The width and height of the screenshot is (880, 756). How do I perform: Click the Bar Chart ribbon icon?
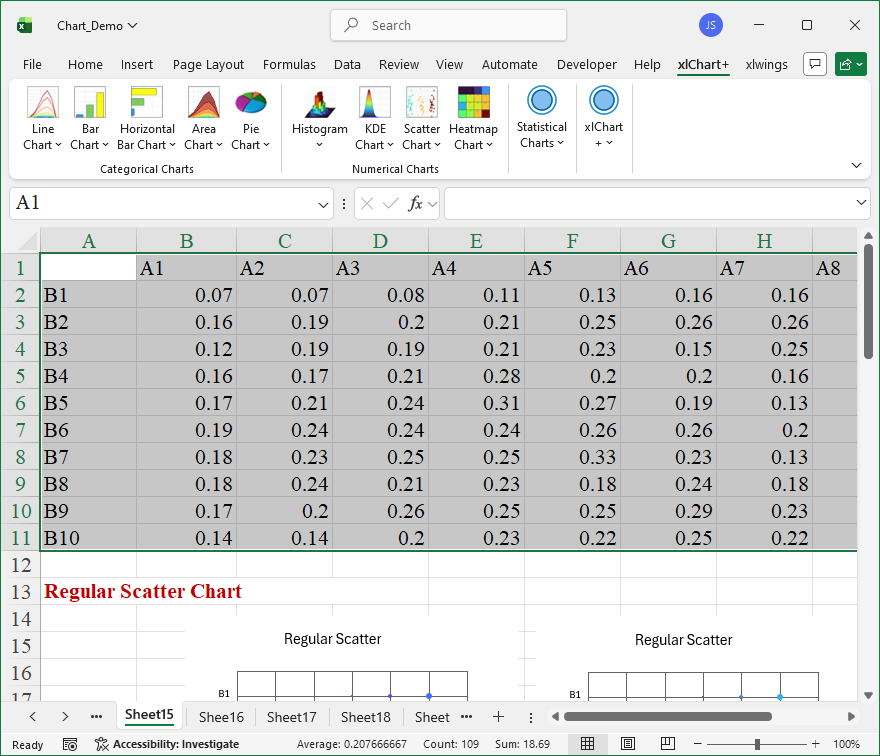click(x=90, y=104)
